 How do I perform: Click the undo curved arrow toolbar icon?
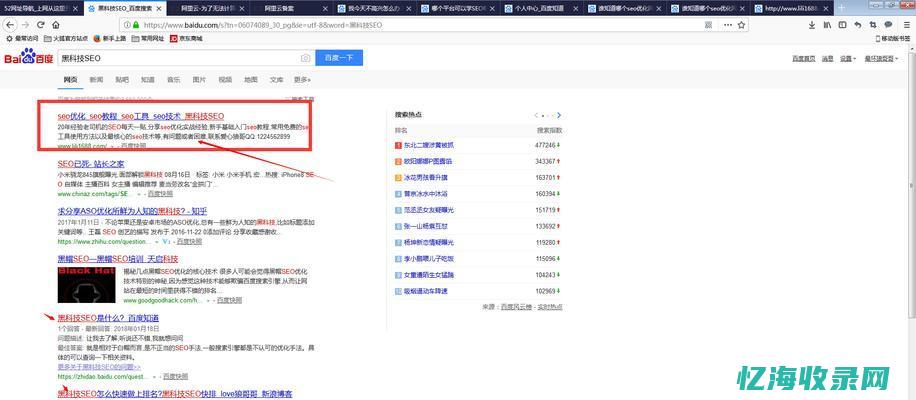(857, 25)
